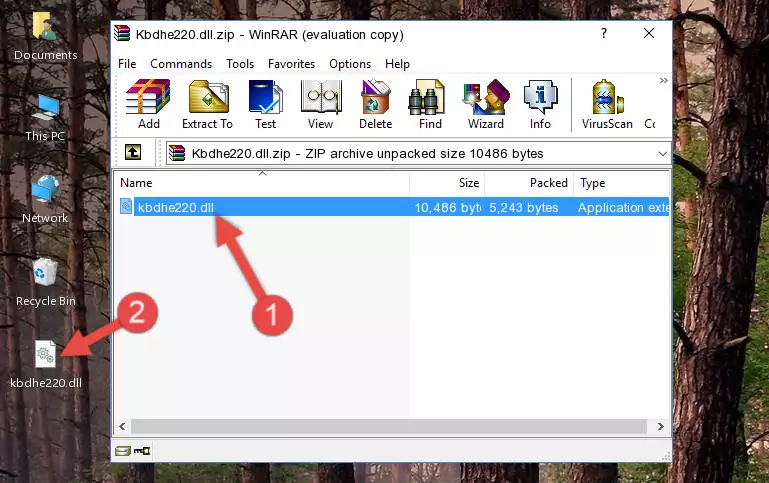Open the File menu
This screenshot has height=483, width=769.
pos(127,64)
